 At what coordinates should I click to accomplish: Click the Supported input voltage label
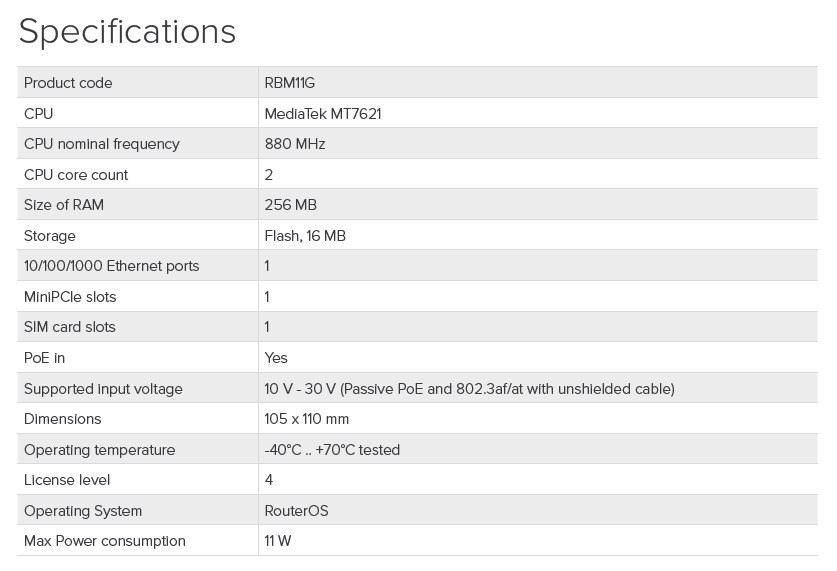[104, 388]
